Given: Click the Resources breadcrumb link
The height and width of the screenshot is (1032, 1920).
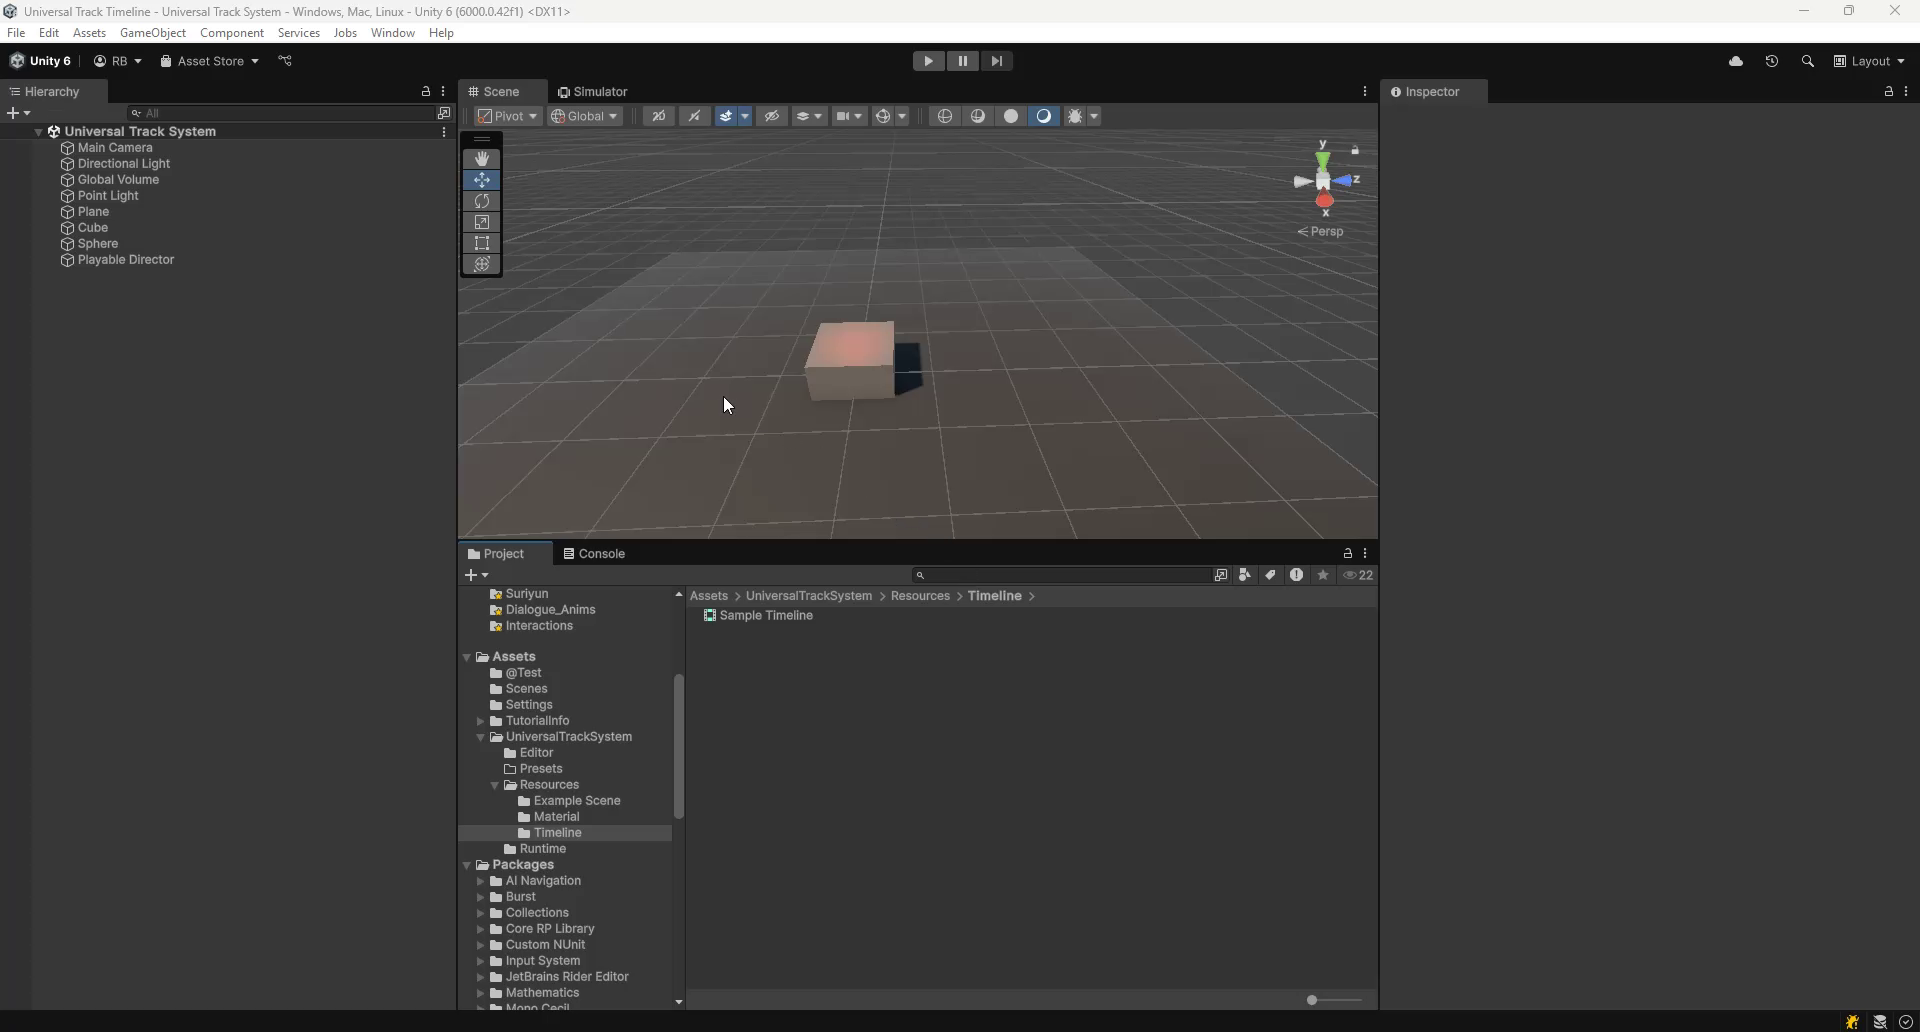Looking at the screenshot, I should [x=920, y=596].
